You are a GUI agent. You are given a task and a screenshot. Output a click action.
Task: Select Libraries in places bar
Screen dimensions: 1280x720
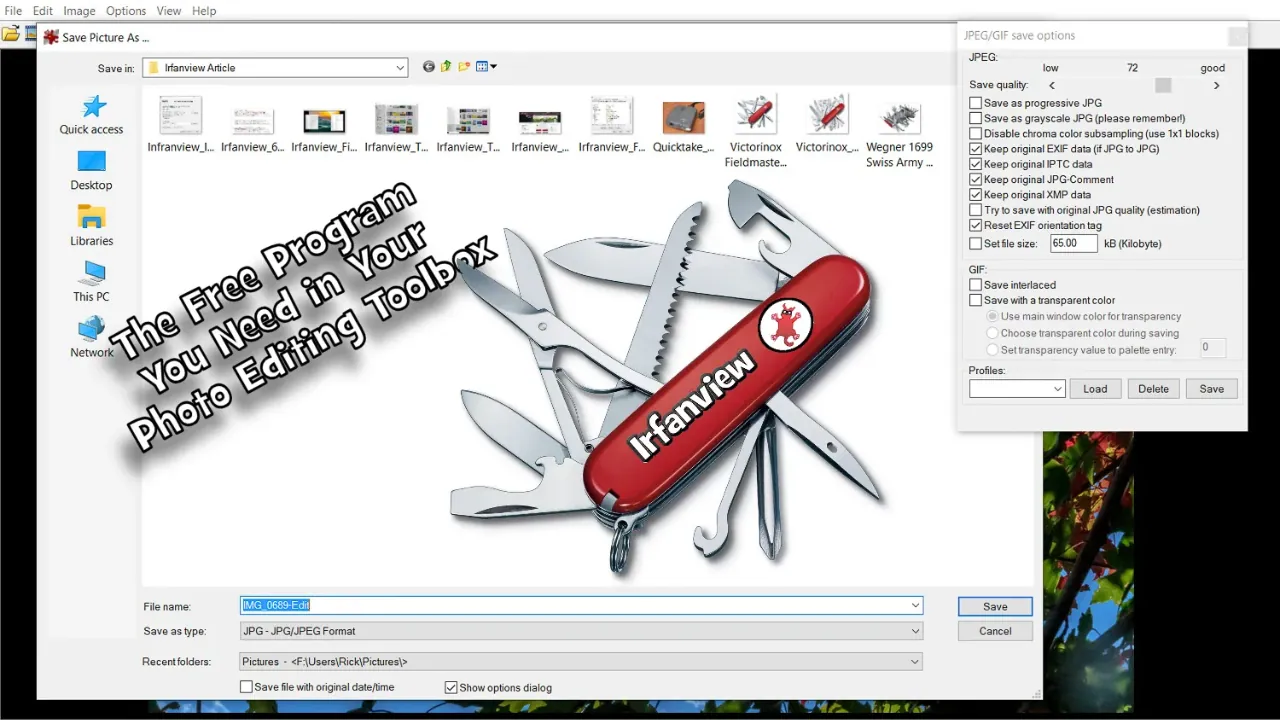pos(91,226)
